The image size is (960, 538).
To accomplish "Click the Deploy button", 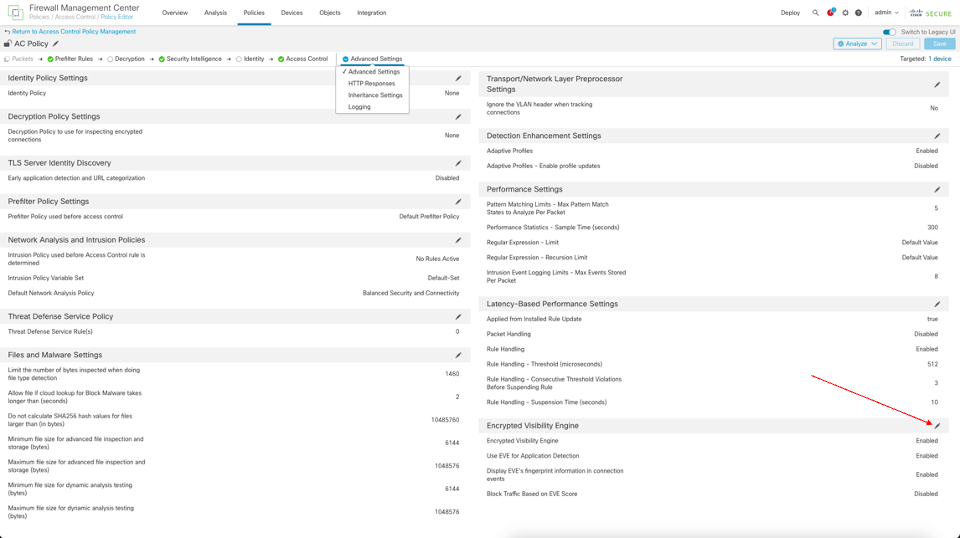I will point(790,13).
